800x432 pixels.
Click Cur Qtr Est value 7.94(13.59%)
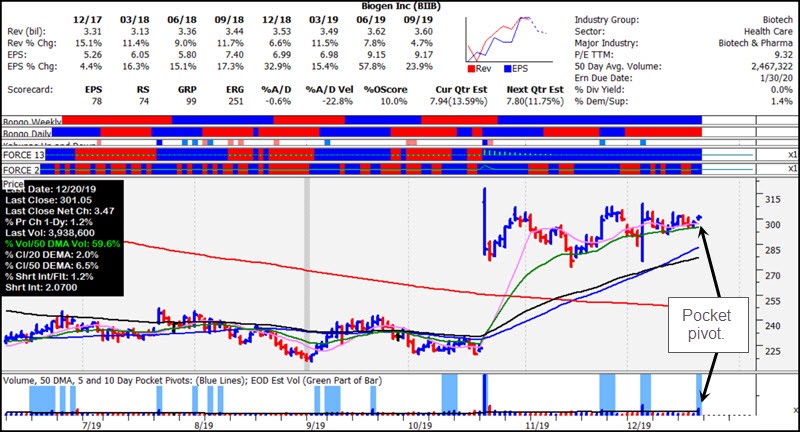pos(458,101)
